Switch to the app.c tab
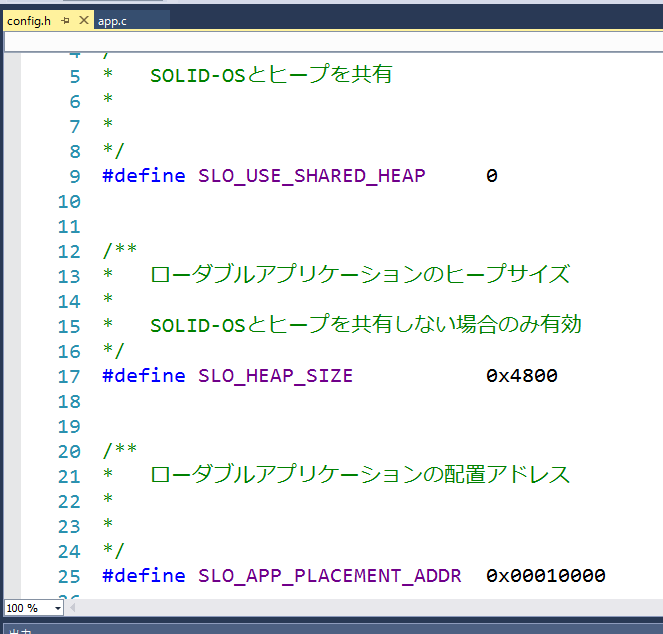663x634 pixels. coord(112,20)
